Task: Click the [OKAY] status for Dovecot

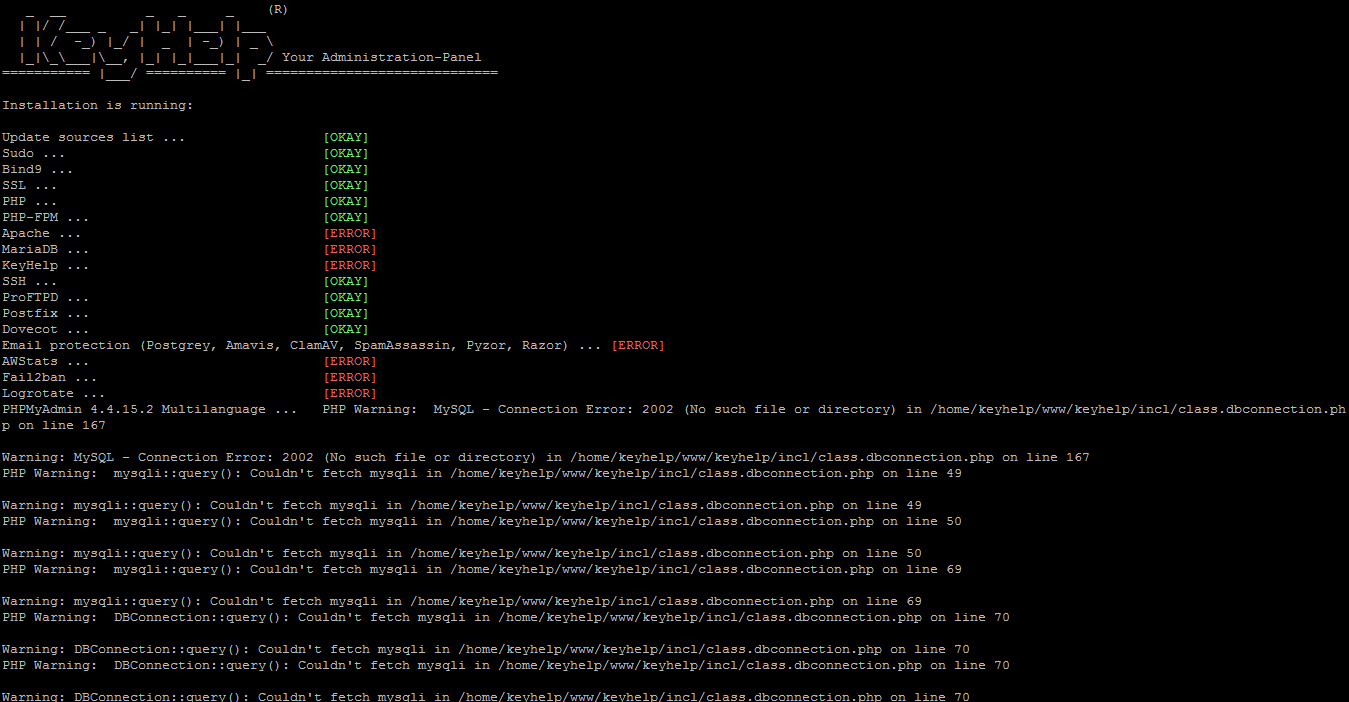Action: 345,329
